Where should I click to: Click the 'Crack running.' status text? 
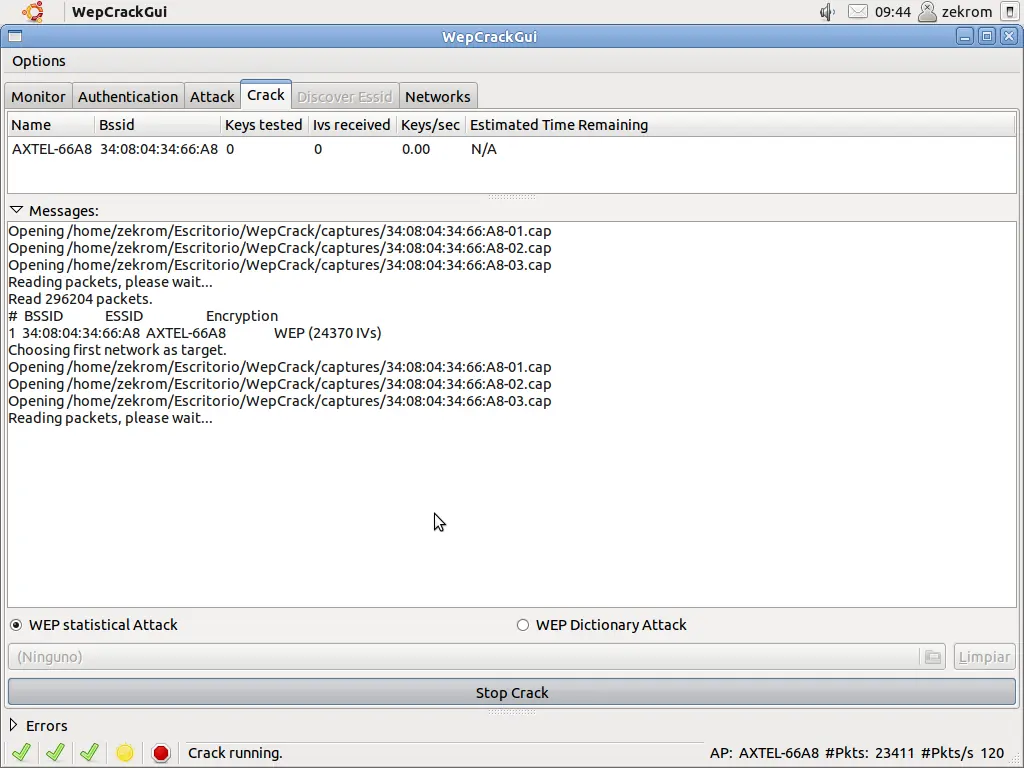235,753
